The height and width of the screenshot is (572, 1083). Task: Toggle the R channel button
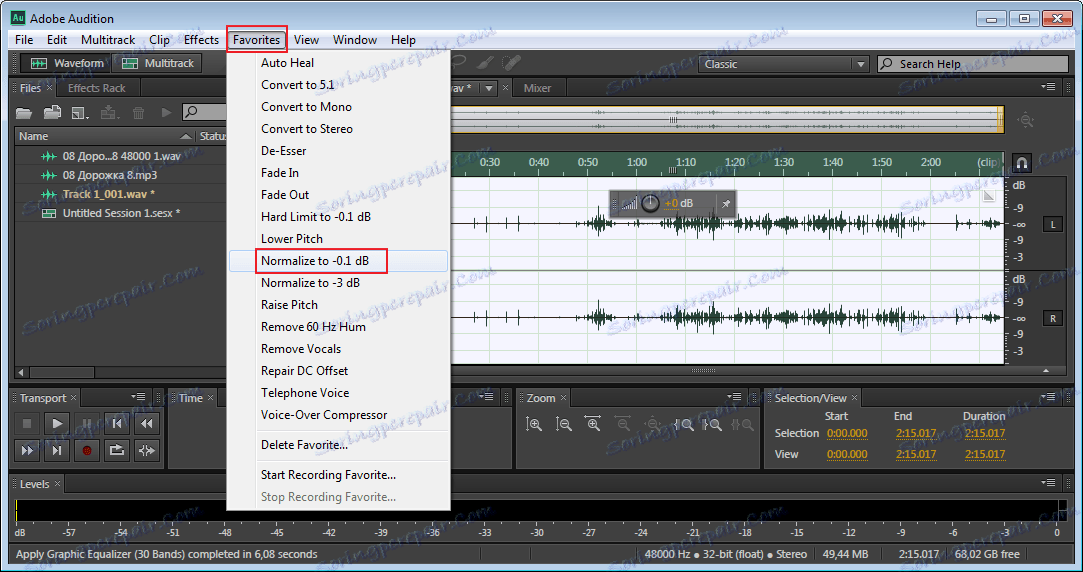pyautogui.click(x=1053, y=318)
